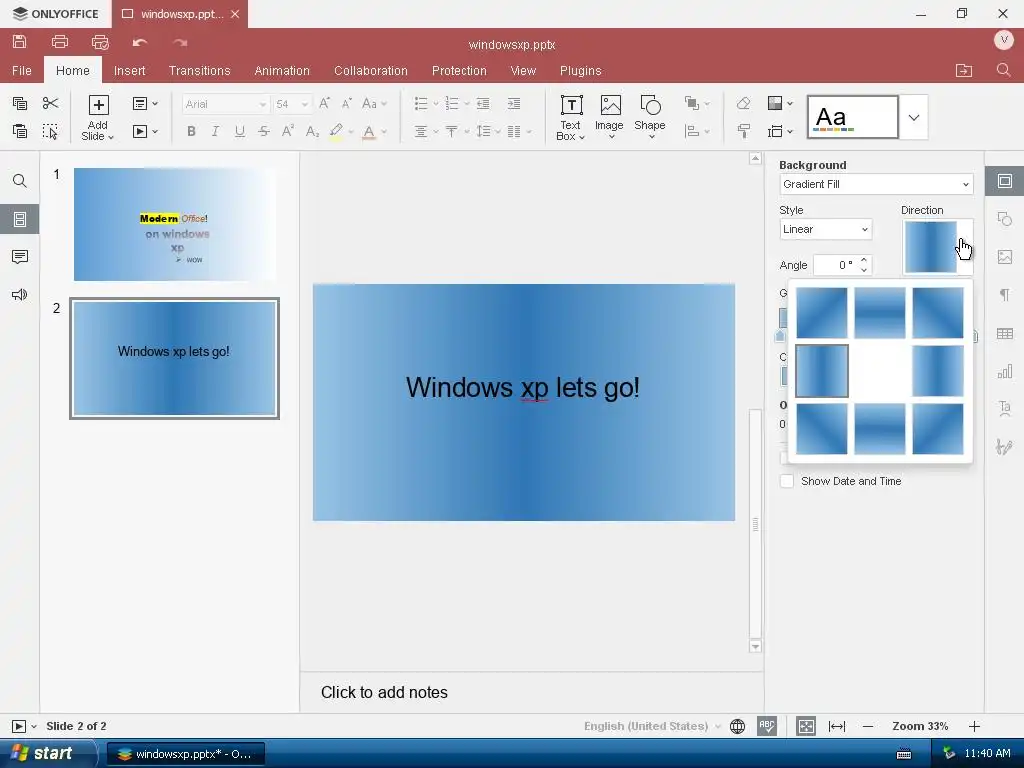Toggle Strikethrough formatting
The height and width of the screenshot is (768, 1024).
tap(264, 131)
